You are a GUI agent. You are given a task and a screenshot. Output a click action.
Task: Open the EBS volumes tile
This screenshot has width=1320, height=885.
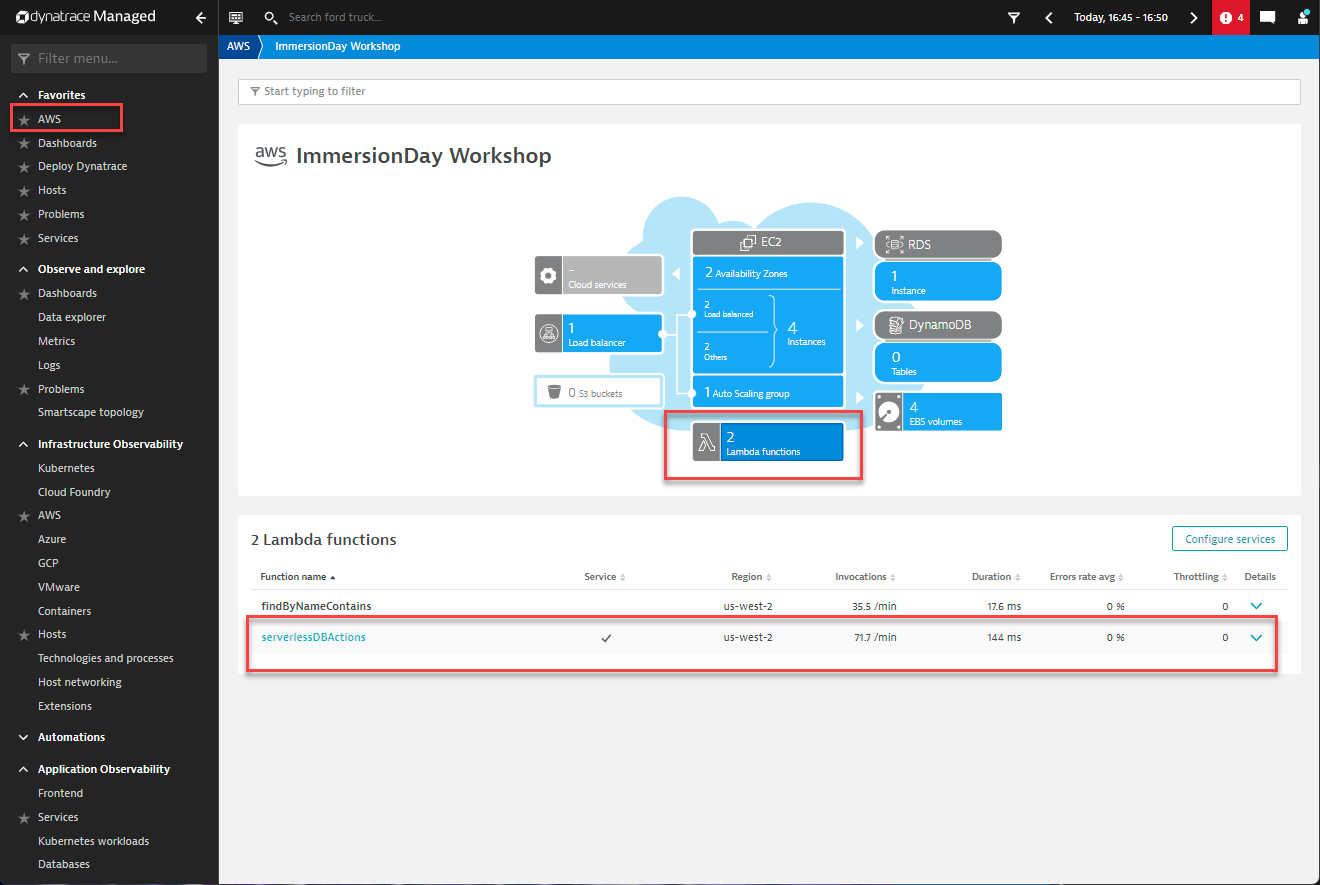pos(938,412)
